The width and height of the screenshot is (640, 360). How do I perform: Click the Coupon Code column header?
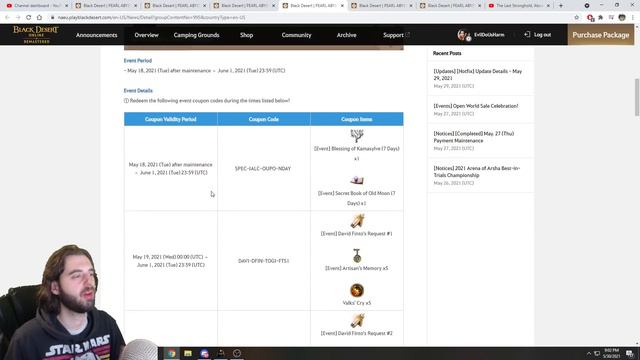[x=264, y=119]
